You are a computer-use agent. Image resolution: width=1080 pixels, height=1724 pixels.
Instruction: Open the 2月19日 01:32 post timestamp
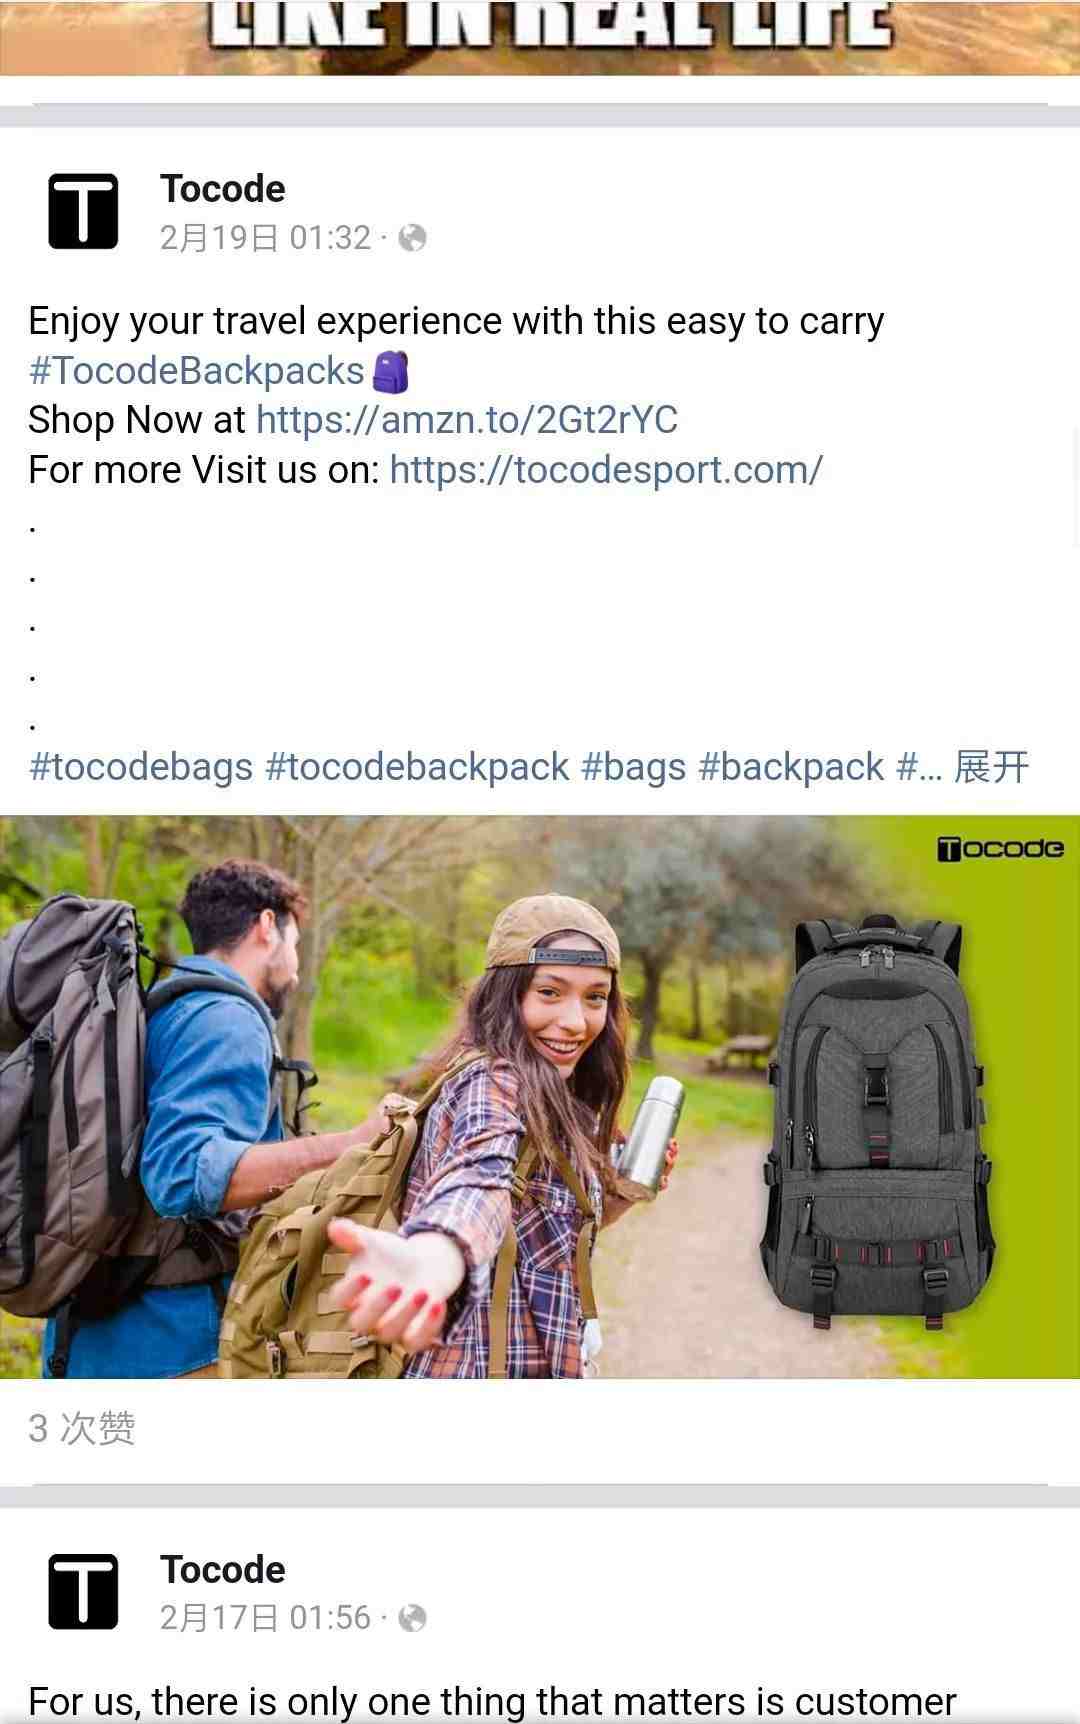265,238
